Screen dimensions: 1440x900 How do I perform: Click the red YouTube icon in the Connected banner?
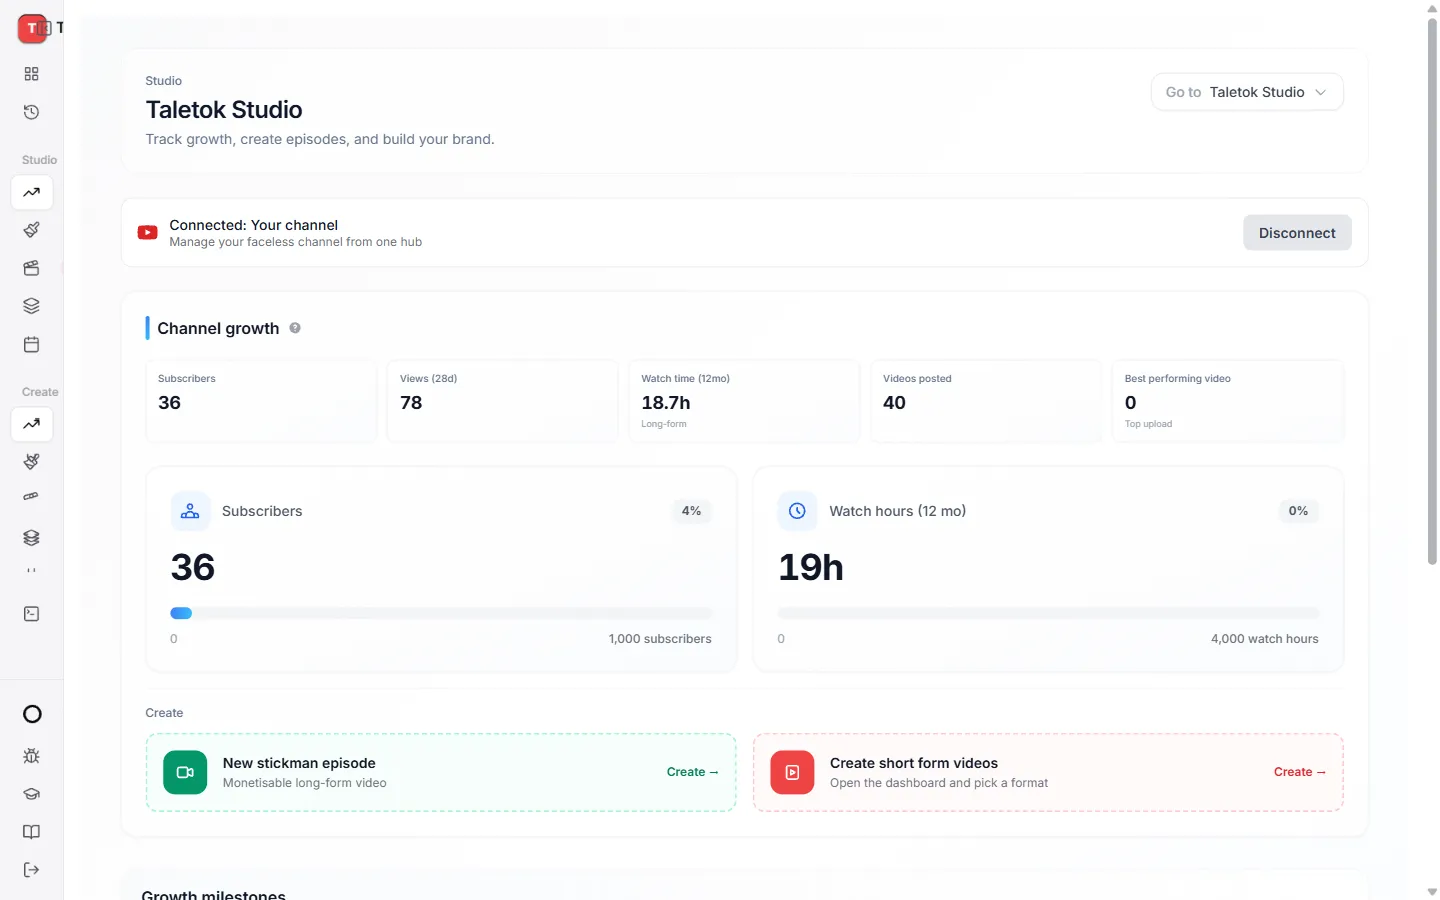148,233
